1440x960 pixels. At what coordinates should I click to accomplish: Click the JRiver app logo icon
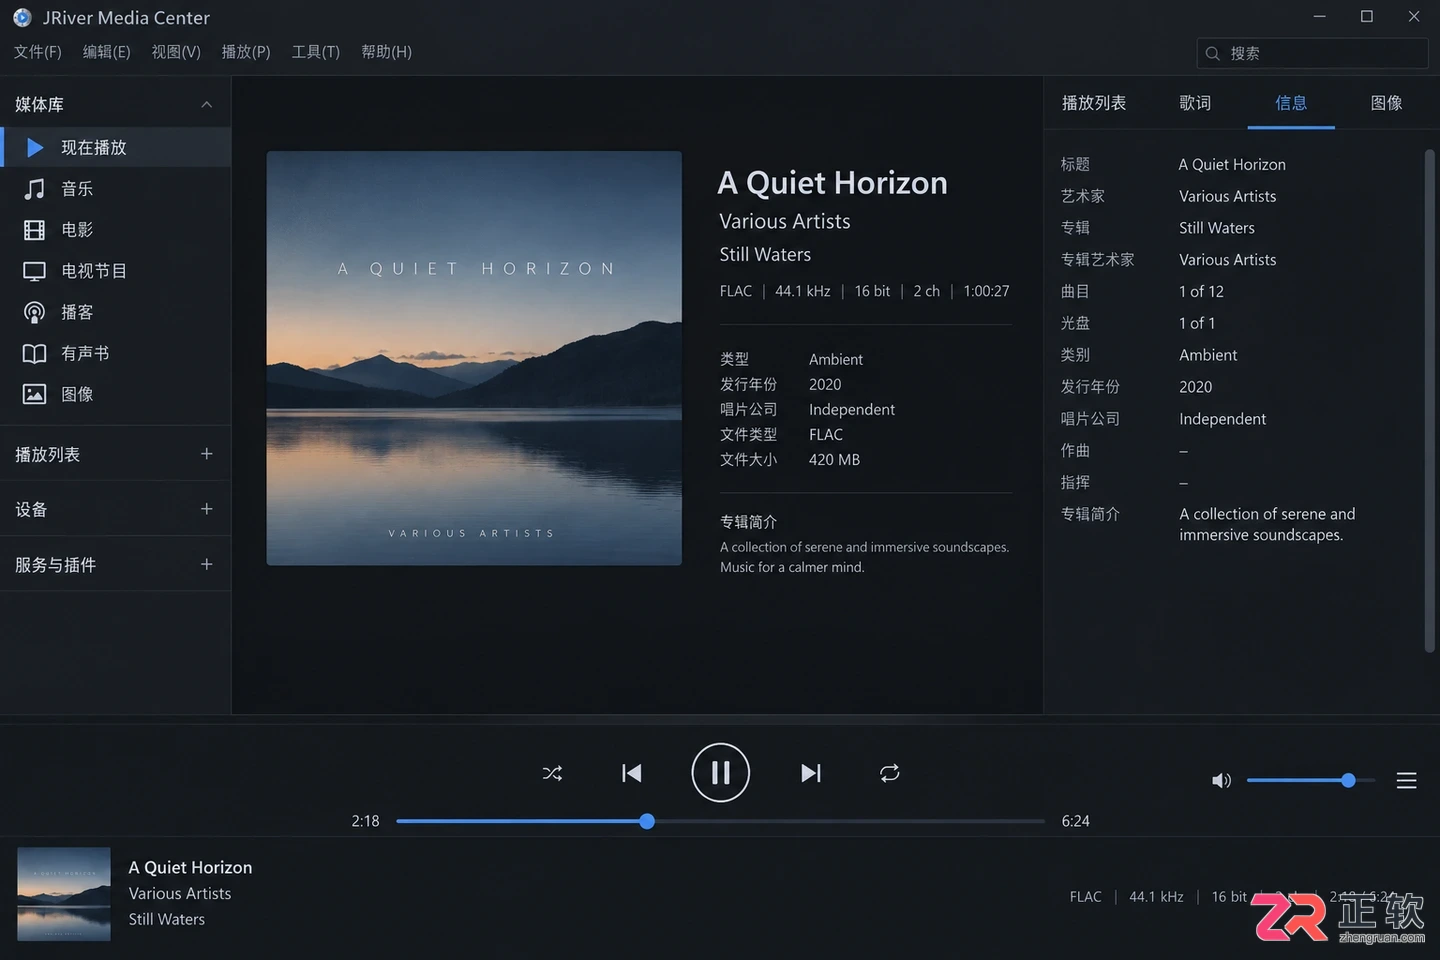(22, 17)
